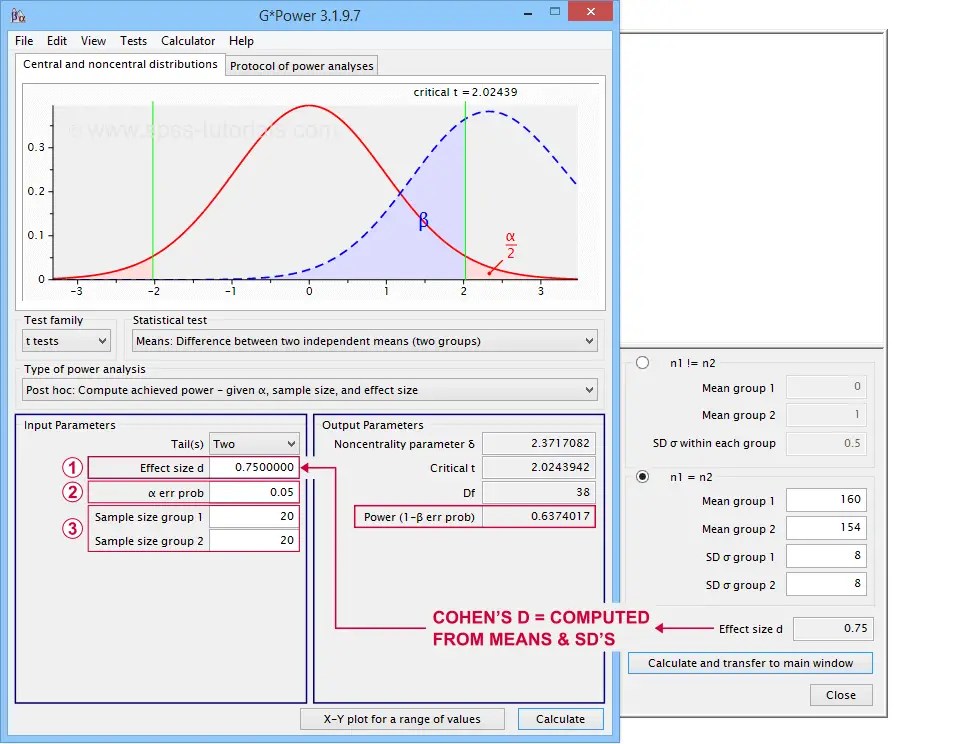Select the n1 = n2 radio button

coord(641,475)
